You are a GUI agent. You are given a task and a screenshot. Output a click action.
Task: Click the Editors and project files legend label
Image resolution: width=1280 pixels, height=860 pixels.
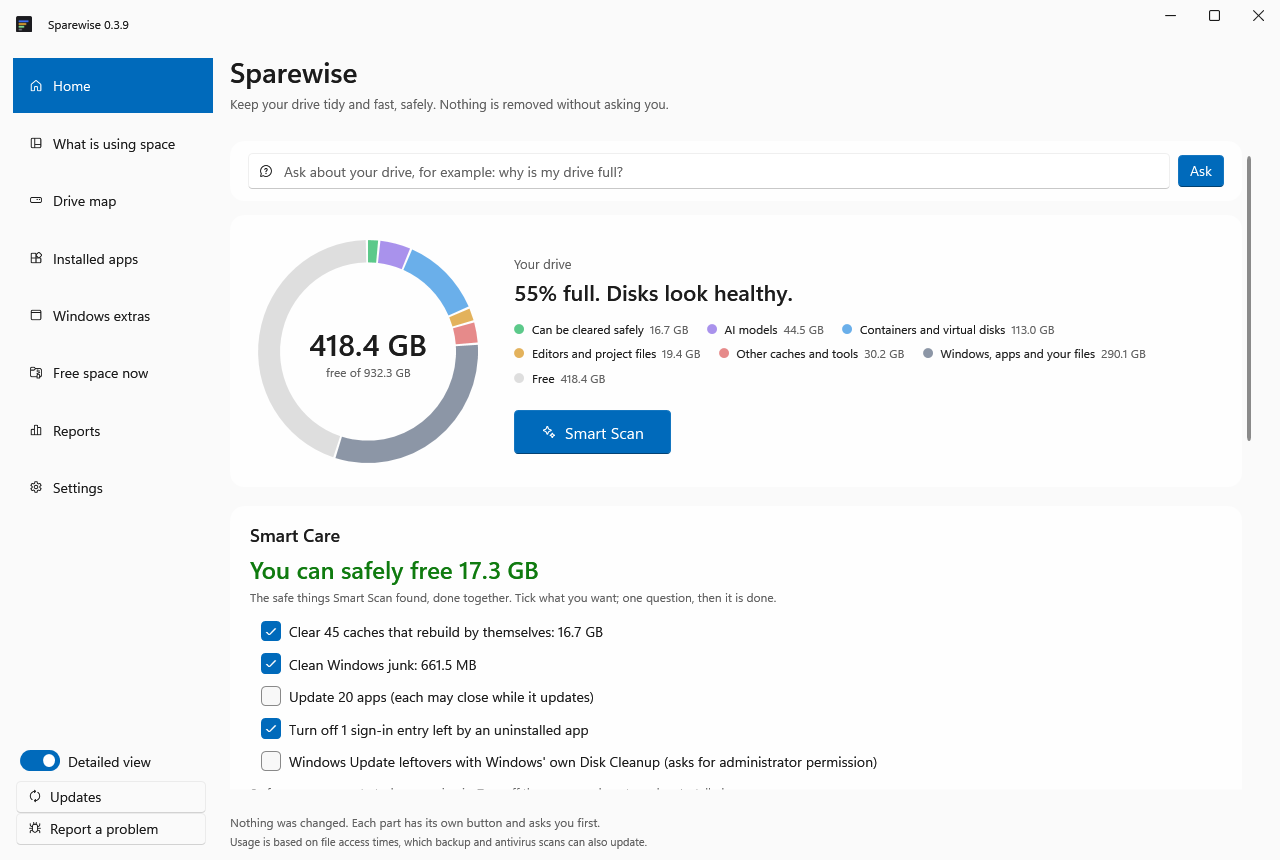594,354
